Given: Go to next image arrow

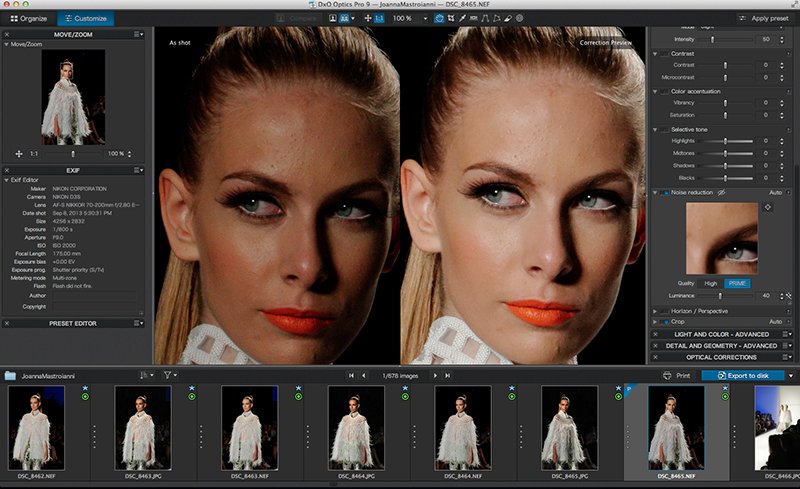Looking at the screenshot, I should 435,376.
